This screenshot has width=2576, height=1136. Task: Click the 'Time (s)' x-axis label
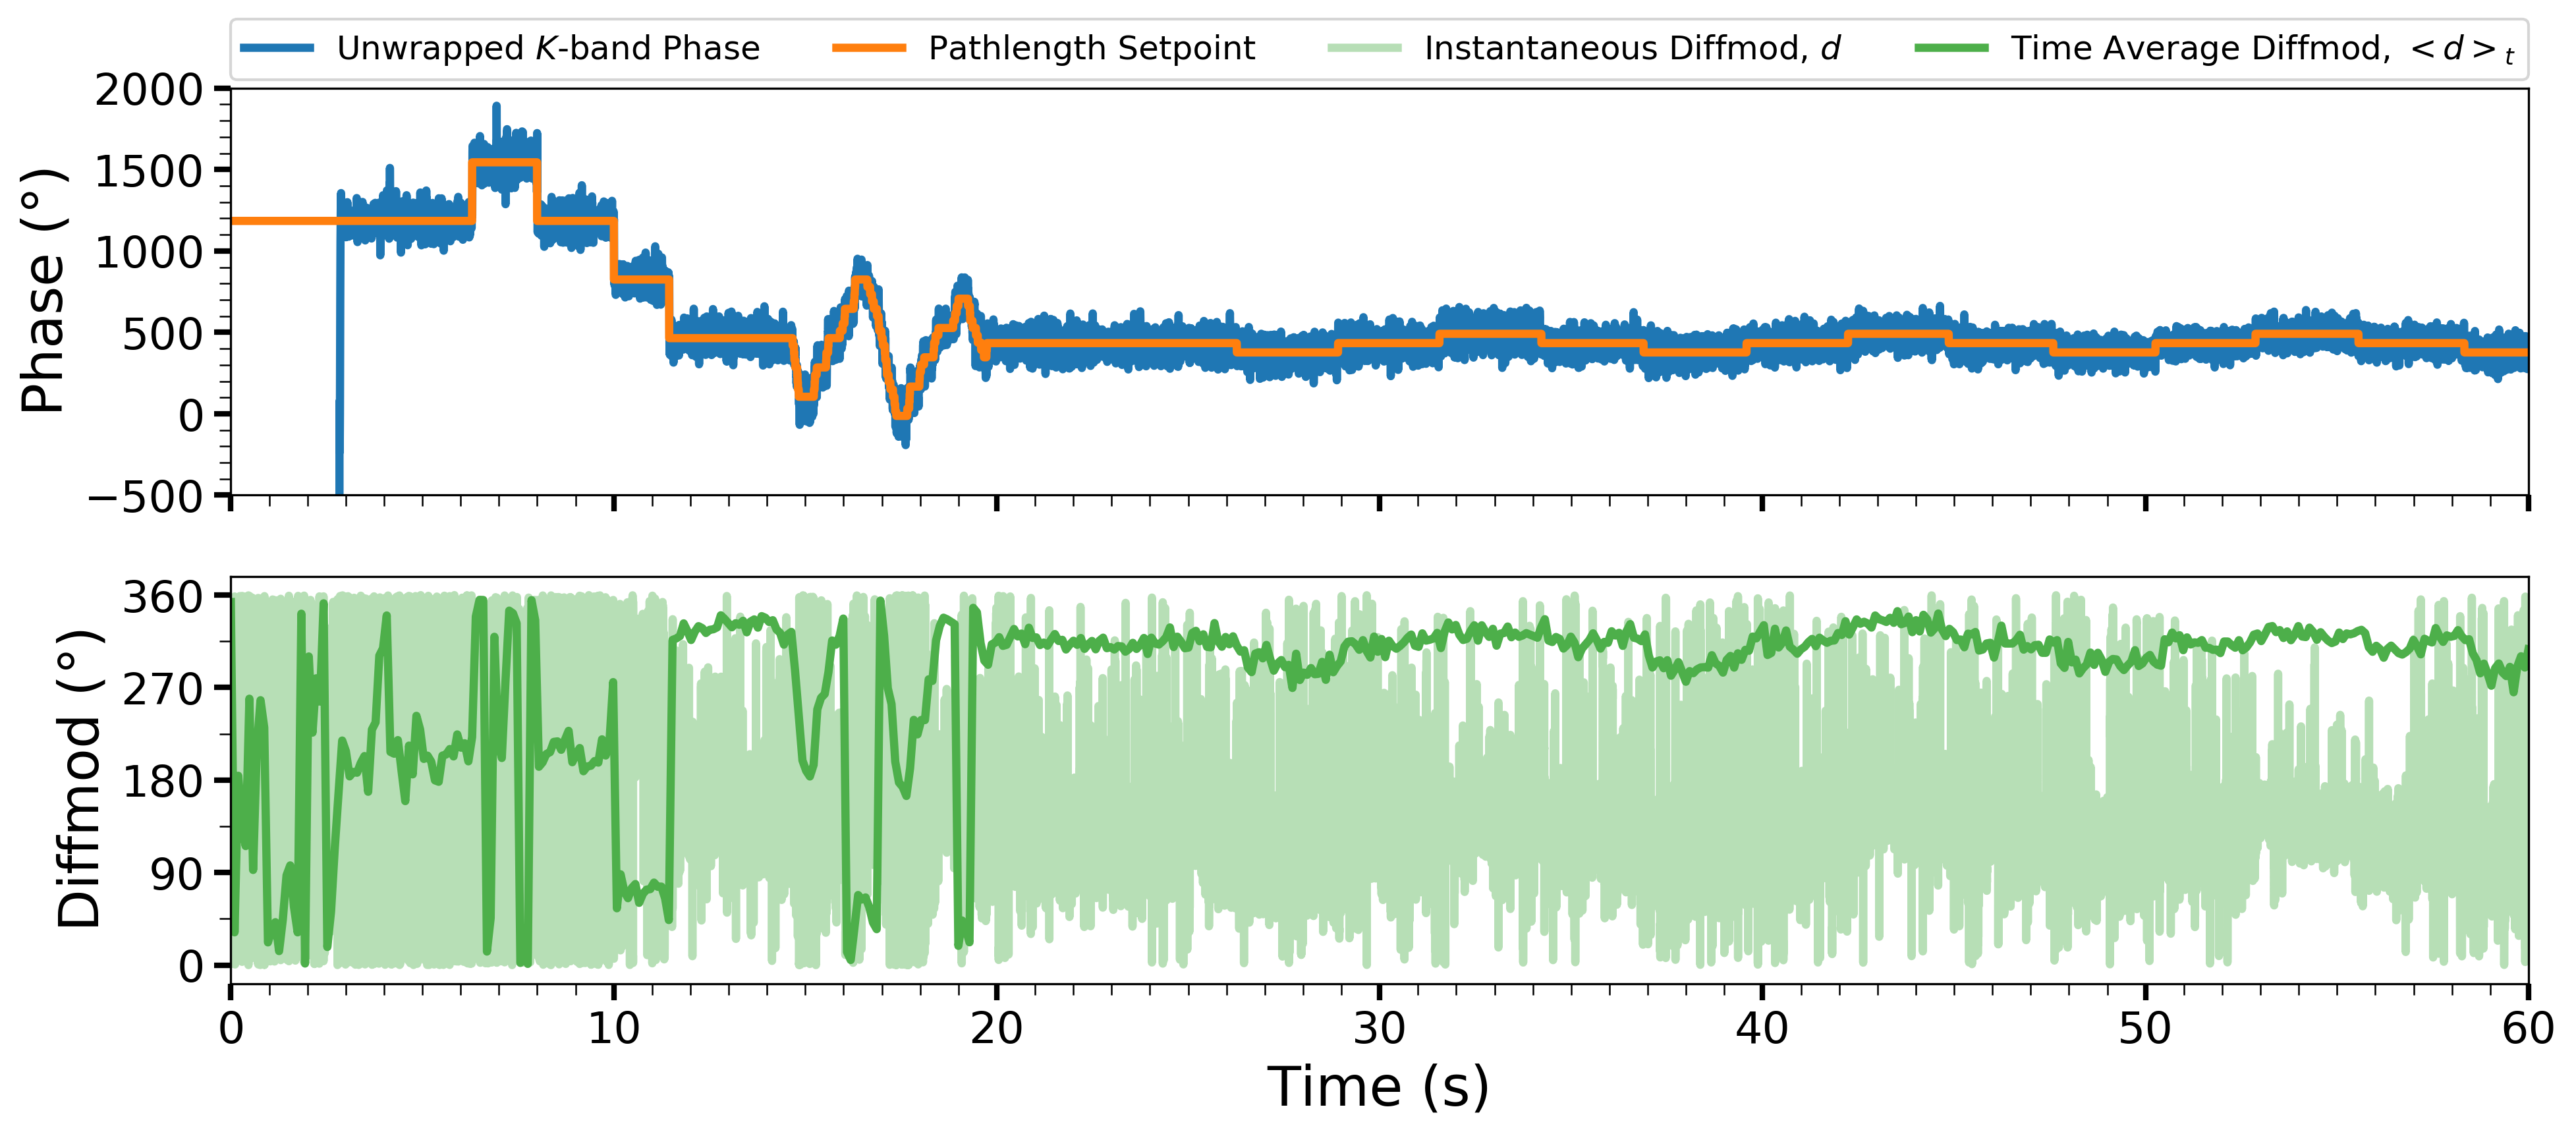pyautogui.click(x=1378, y=1087)
